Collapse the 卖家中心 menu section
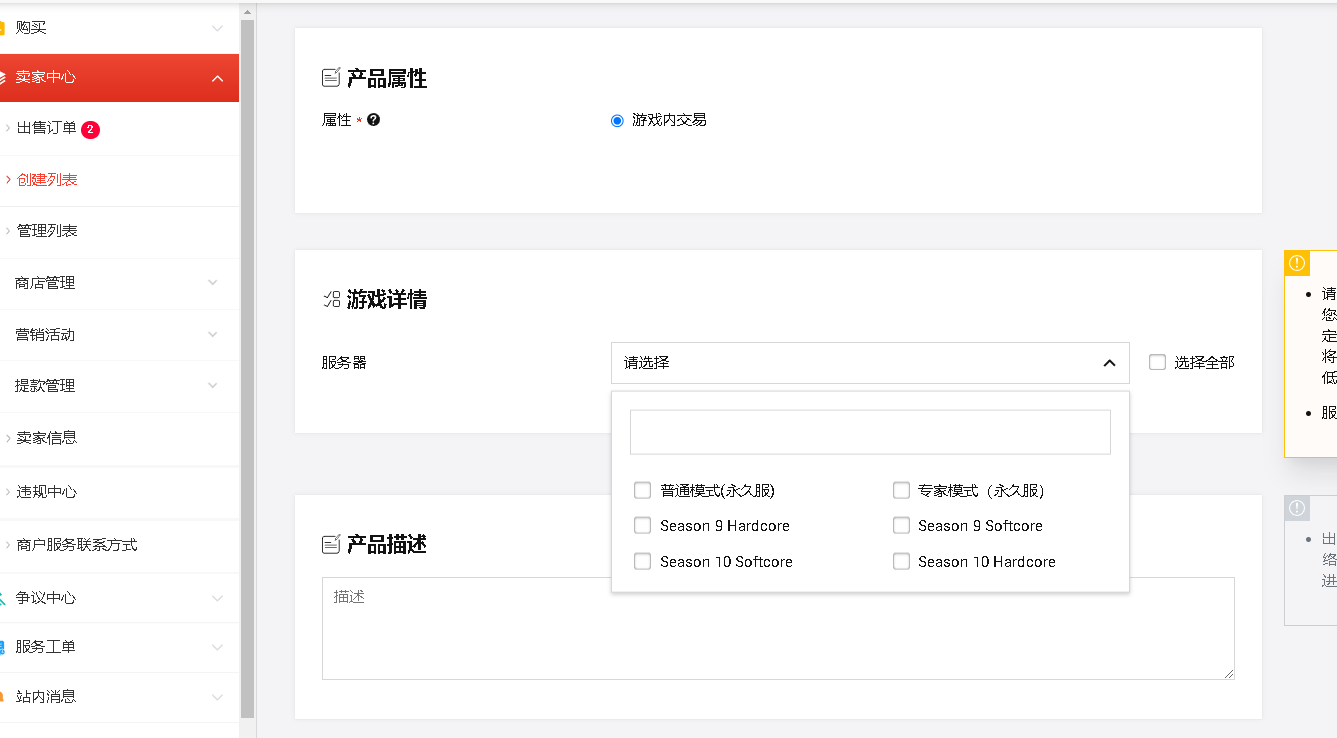 click(x=217, y=78)
